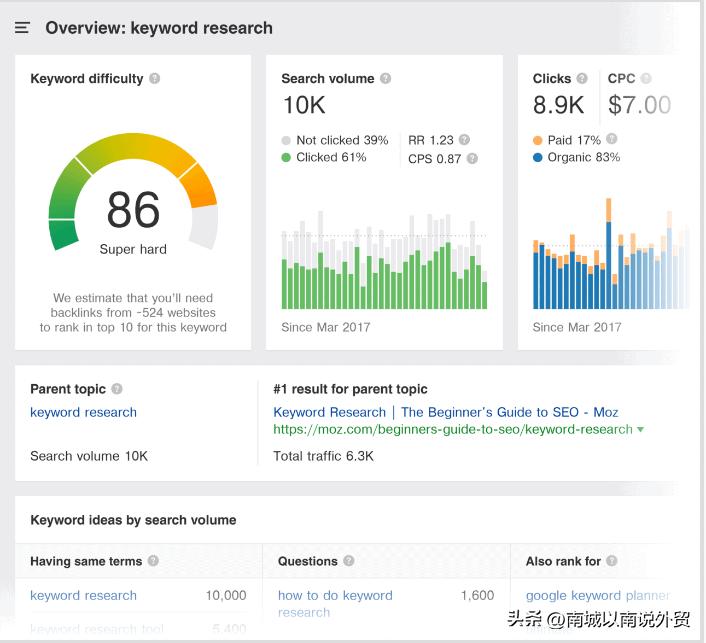This screenshot has height=643, width=706.
Task: Open the google keyword planner link
Action: coord(598,595)
